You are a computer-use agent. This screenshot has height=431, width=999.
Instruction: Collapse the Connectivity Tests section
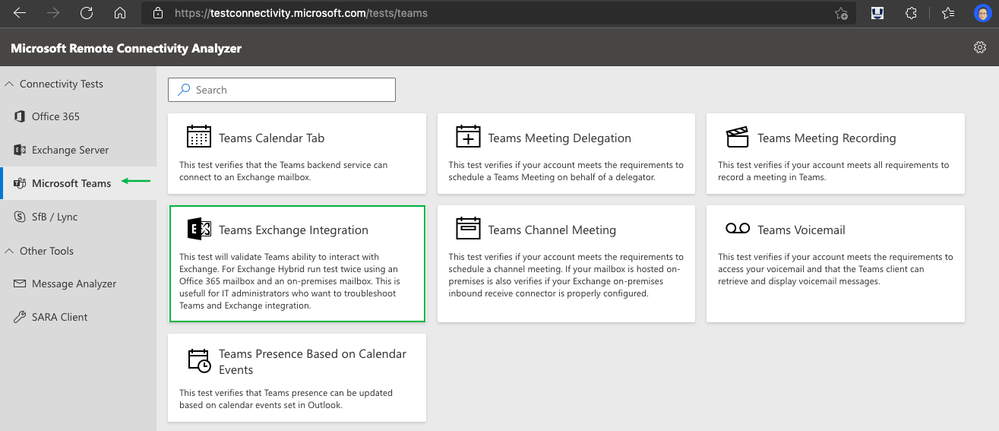pyautogui.click(x=9, y=84)
